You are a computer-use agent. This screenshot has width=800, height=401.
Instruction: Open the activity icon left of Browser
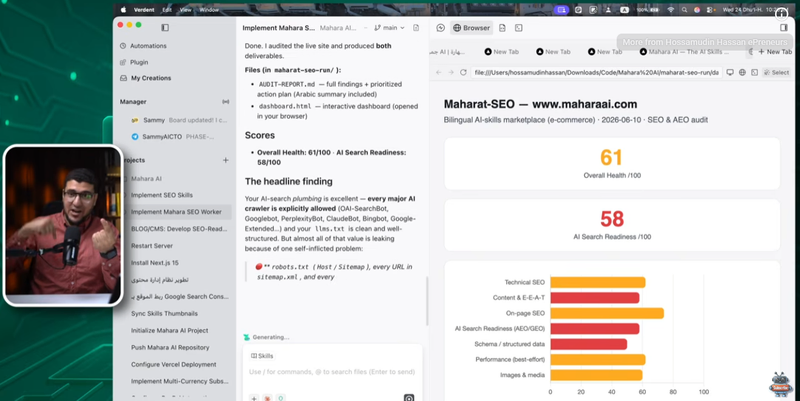[x=441, y=28]
